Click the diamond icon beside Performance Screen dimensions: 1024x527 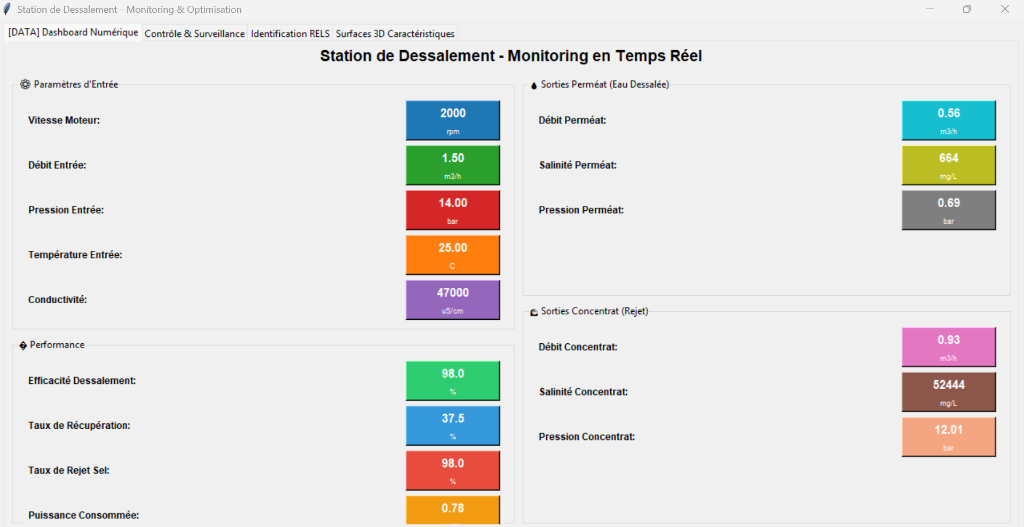pyautogui.click(x=24, y=345)
